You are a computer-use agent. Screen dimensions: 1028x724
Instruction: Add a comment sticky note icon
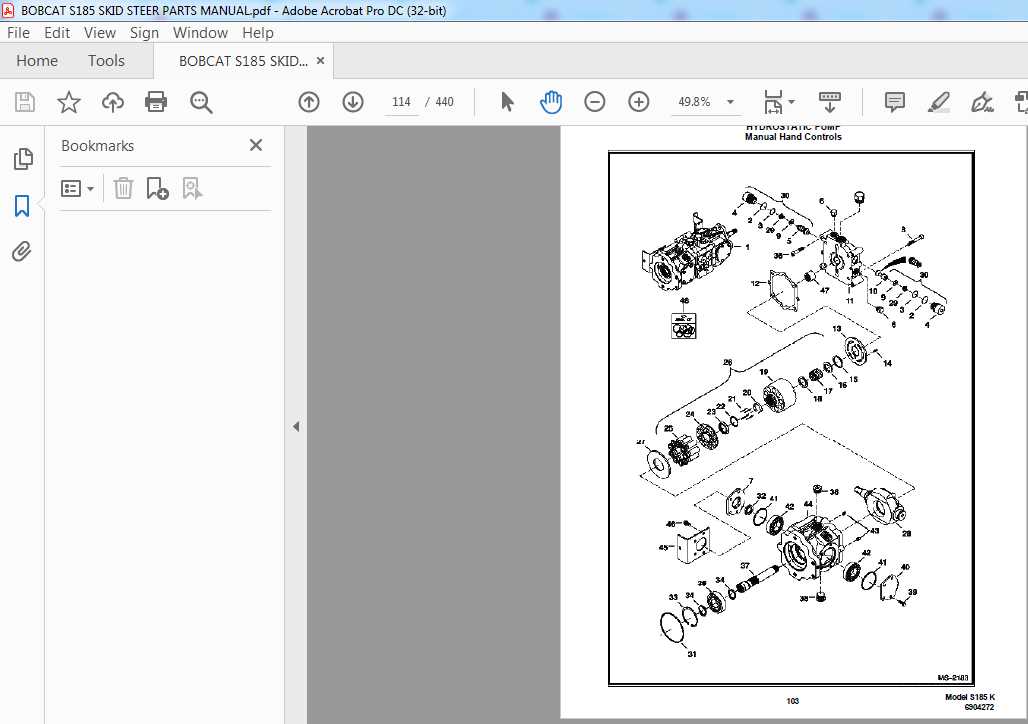pyautogui.click(x=895, y=102)
